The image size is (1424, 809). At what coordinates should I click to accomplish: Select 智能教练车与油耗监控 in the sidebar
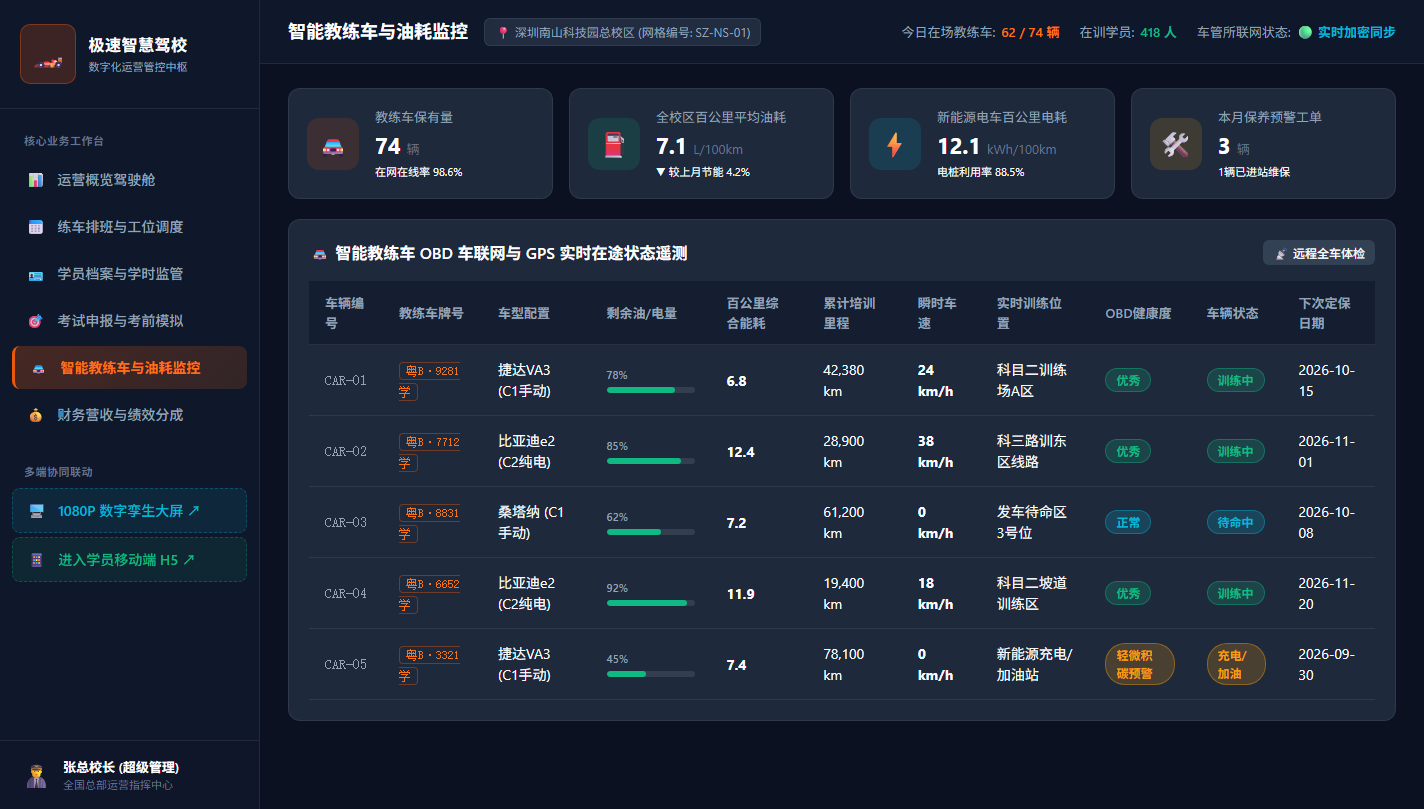(130, 367)
